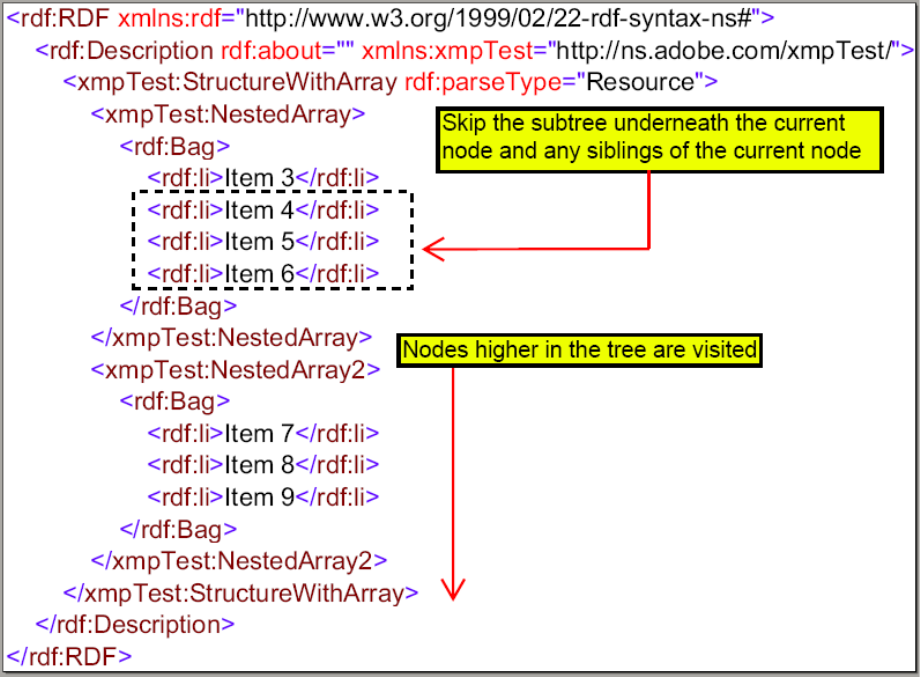Click the closing xmpTest:NestedArray tag
This screenshot has width=920, height=677.
pos(231,338)
